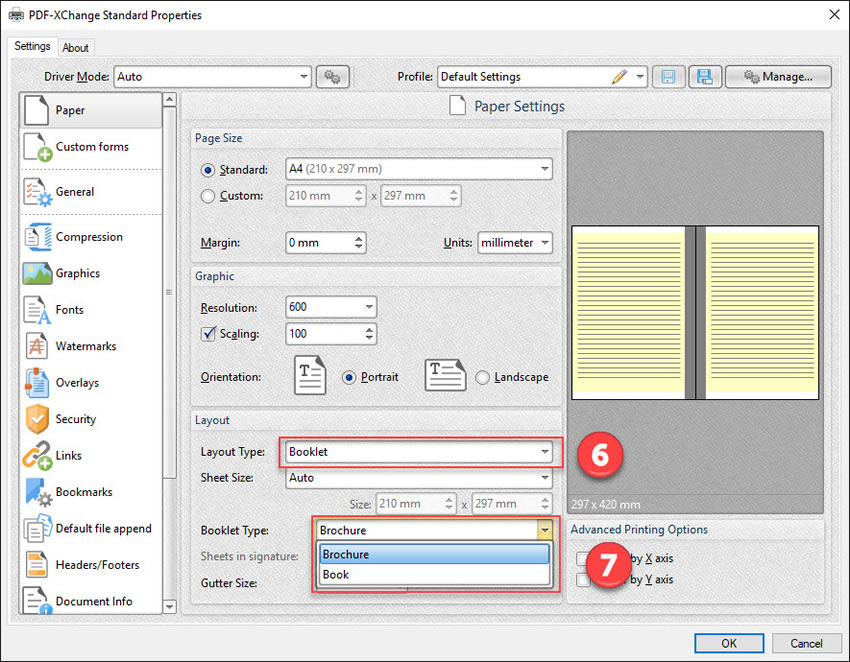
Task: Click the Margin stepper control
Action: (358, 243)
